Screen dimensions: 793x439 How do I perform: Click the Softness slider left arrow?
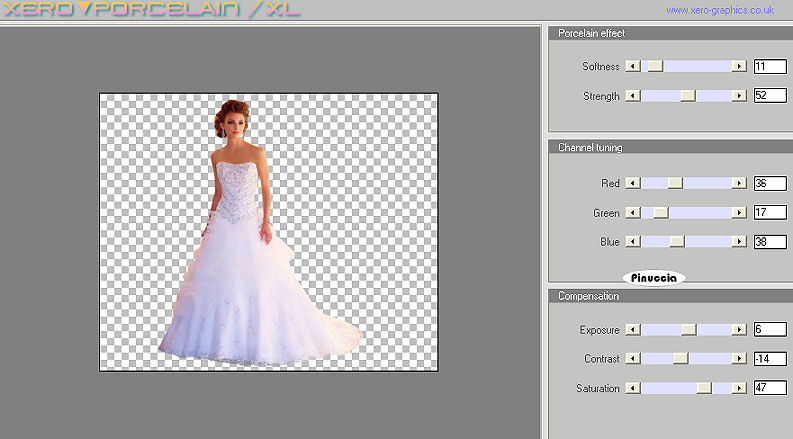coord(632,66)
